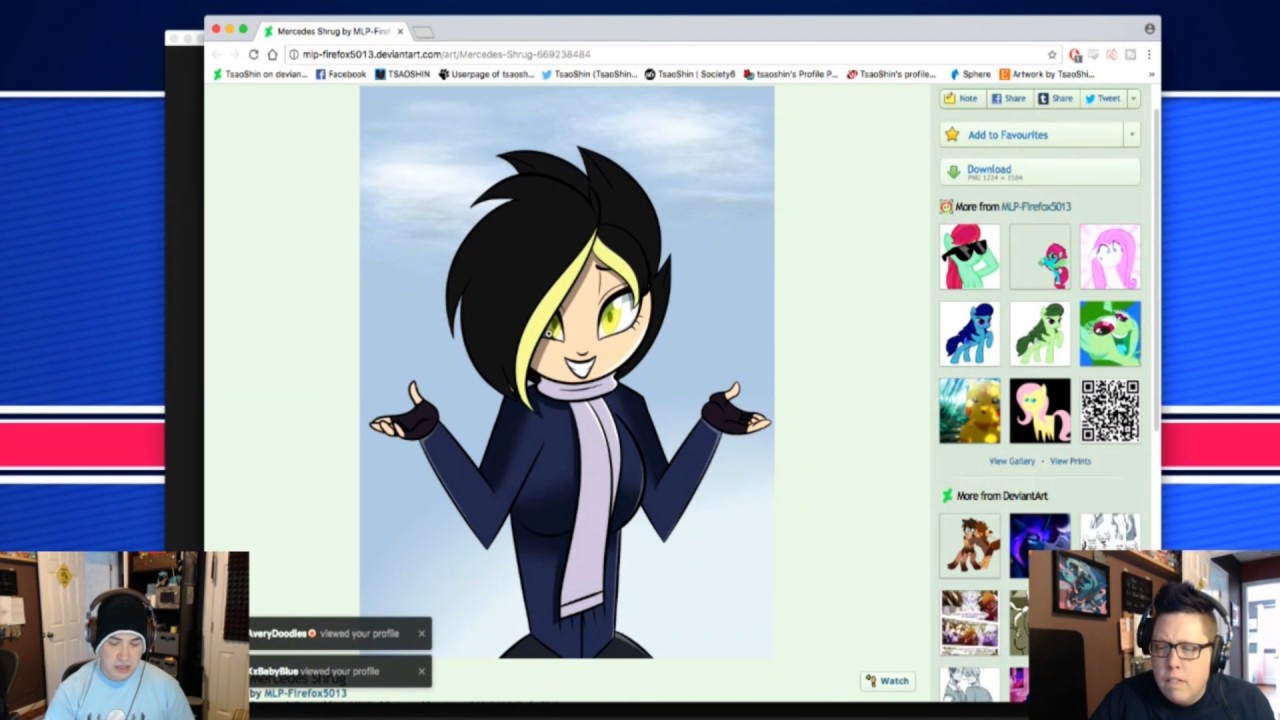Open the Chrome three-dot menu
This screenshot has width=1280, height=720.
[1149, 54]
